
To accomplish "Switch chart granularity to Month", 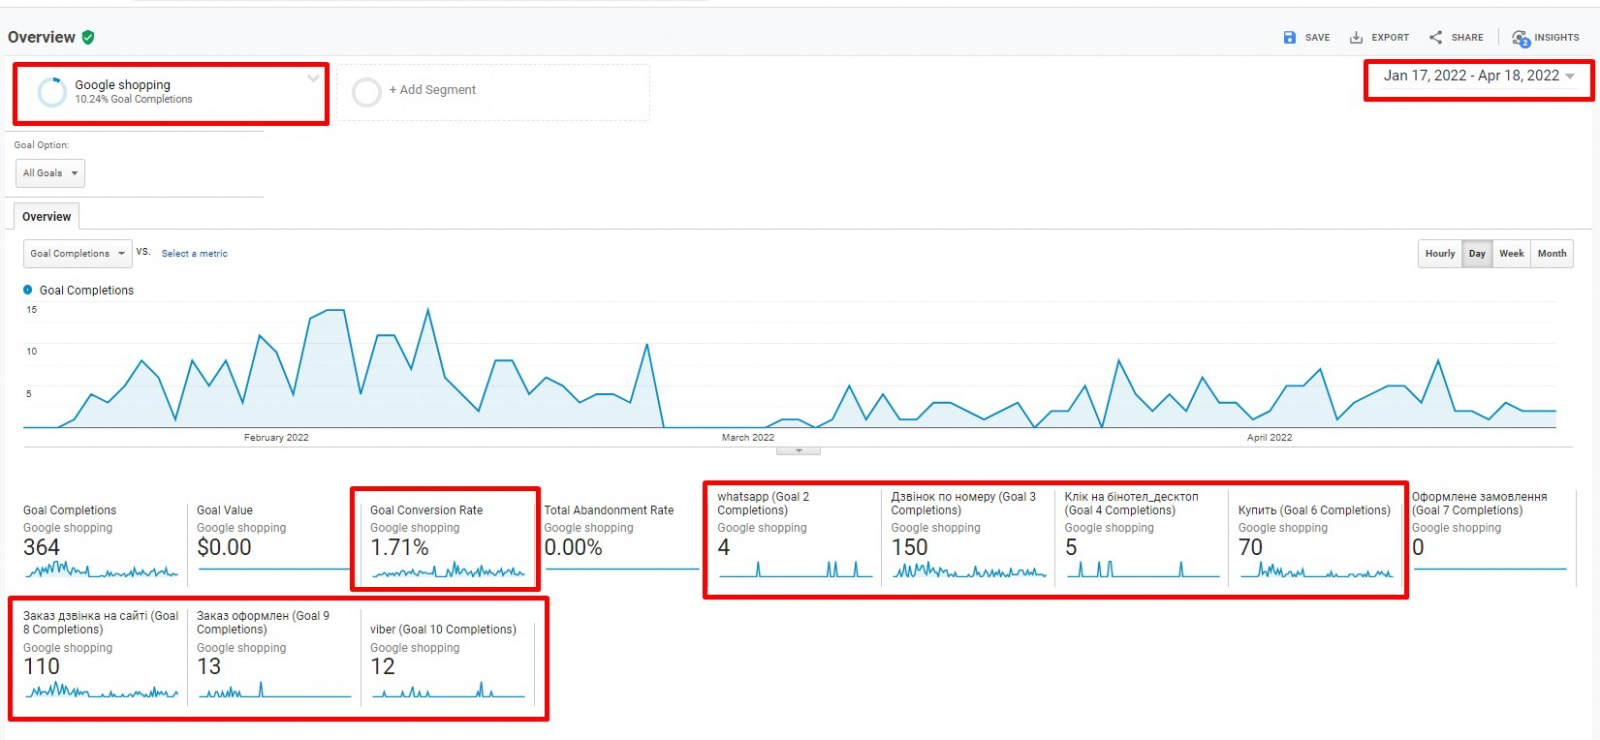I will 1551,254.
